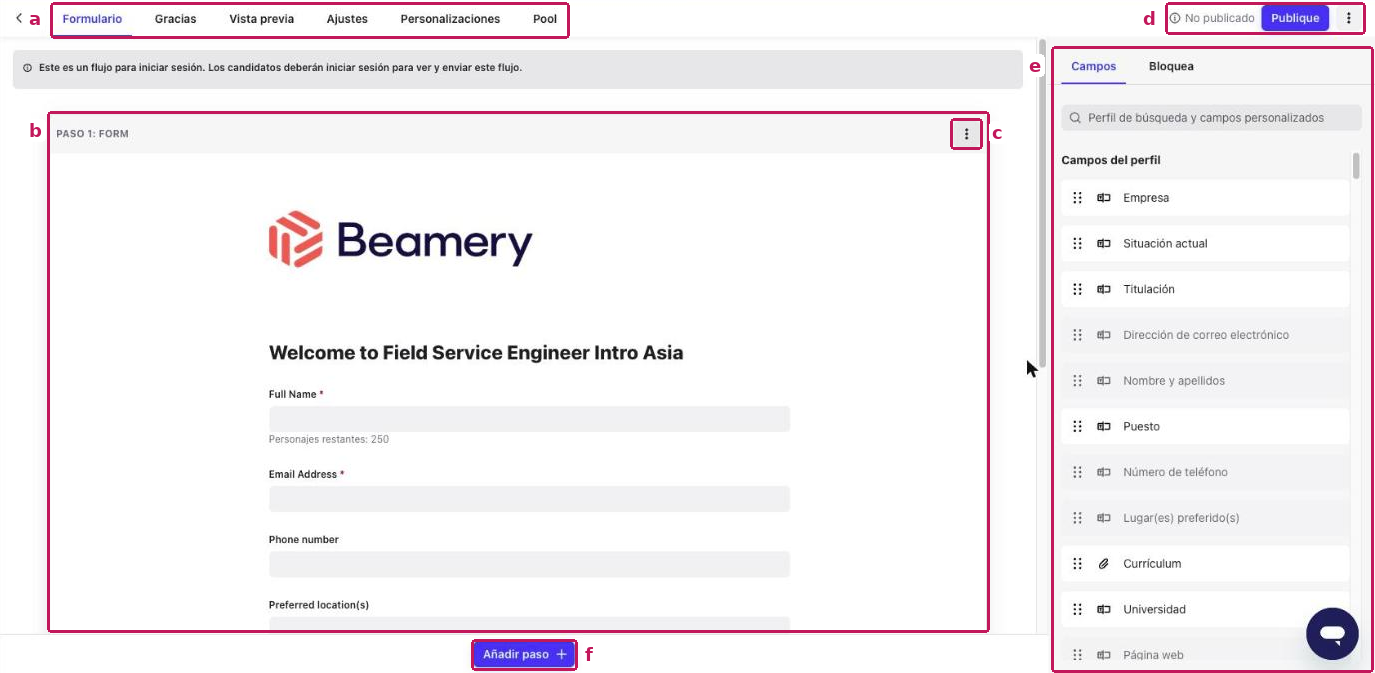Click the search magnifier icon in fields panel
The height and width of the screenshot is (673, 1375).
pyautogui.click(x=1075, y=118)
